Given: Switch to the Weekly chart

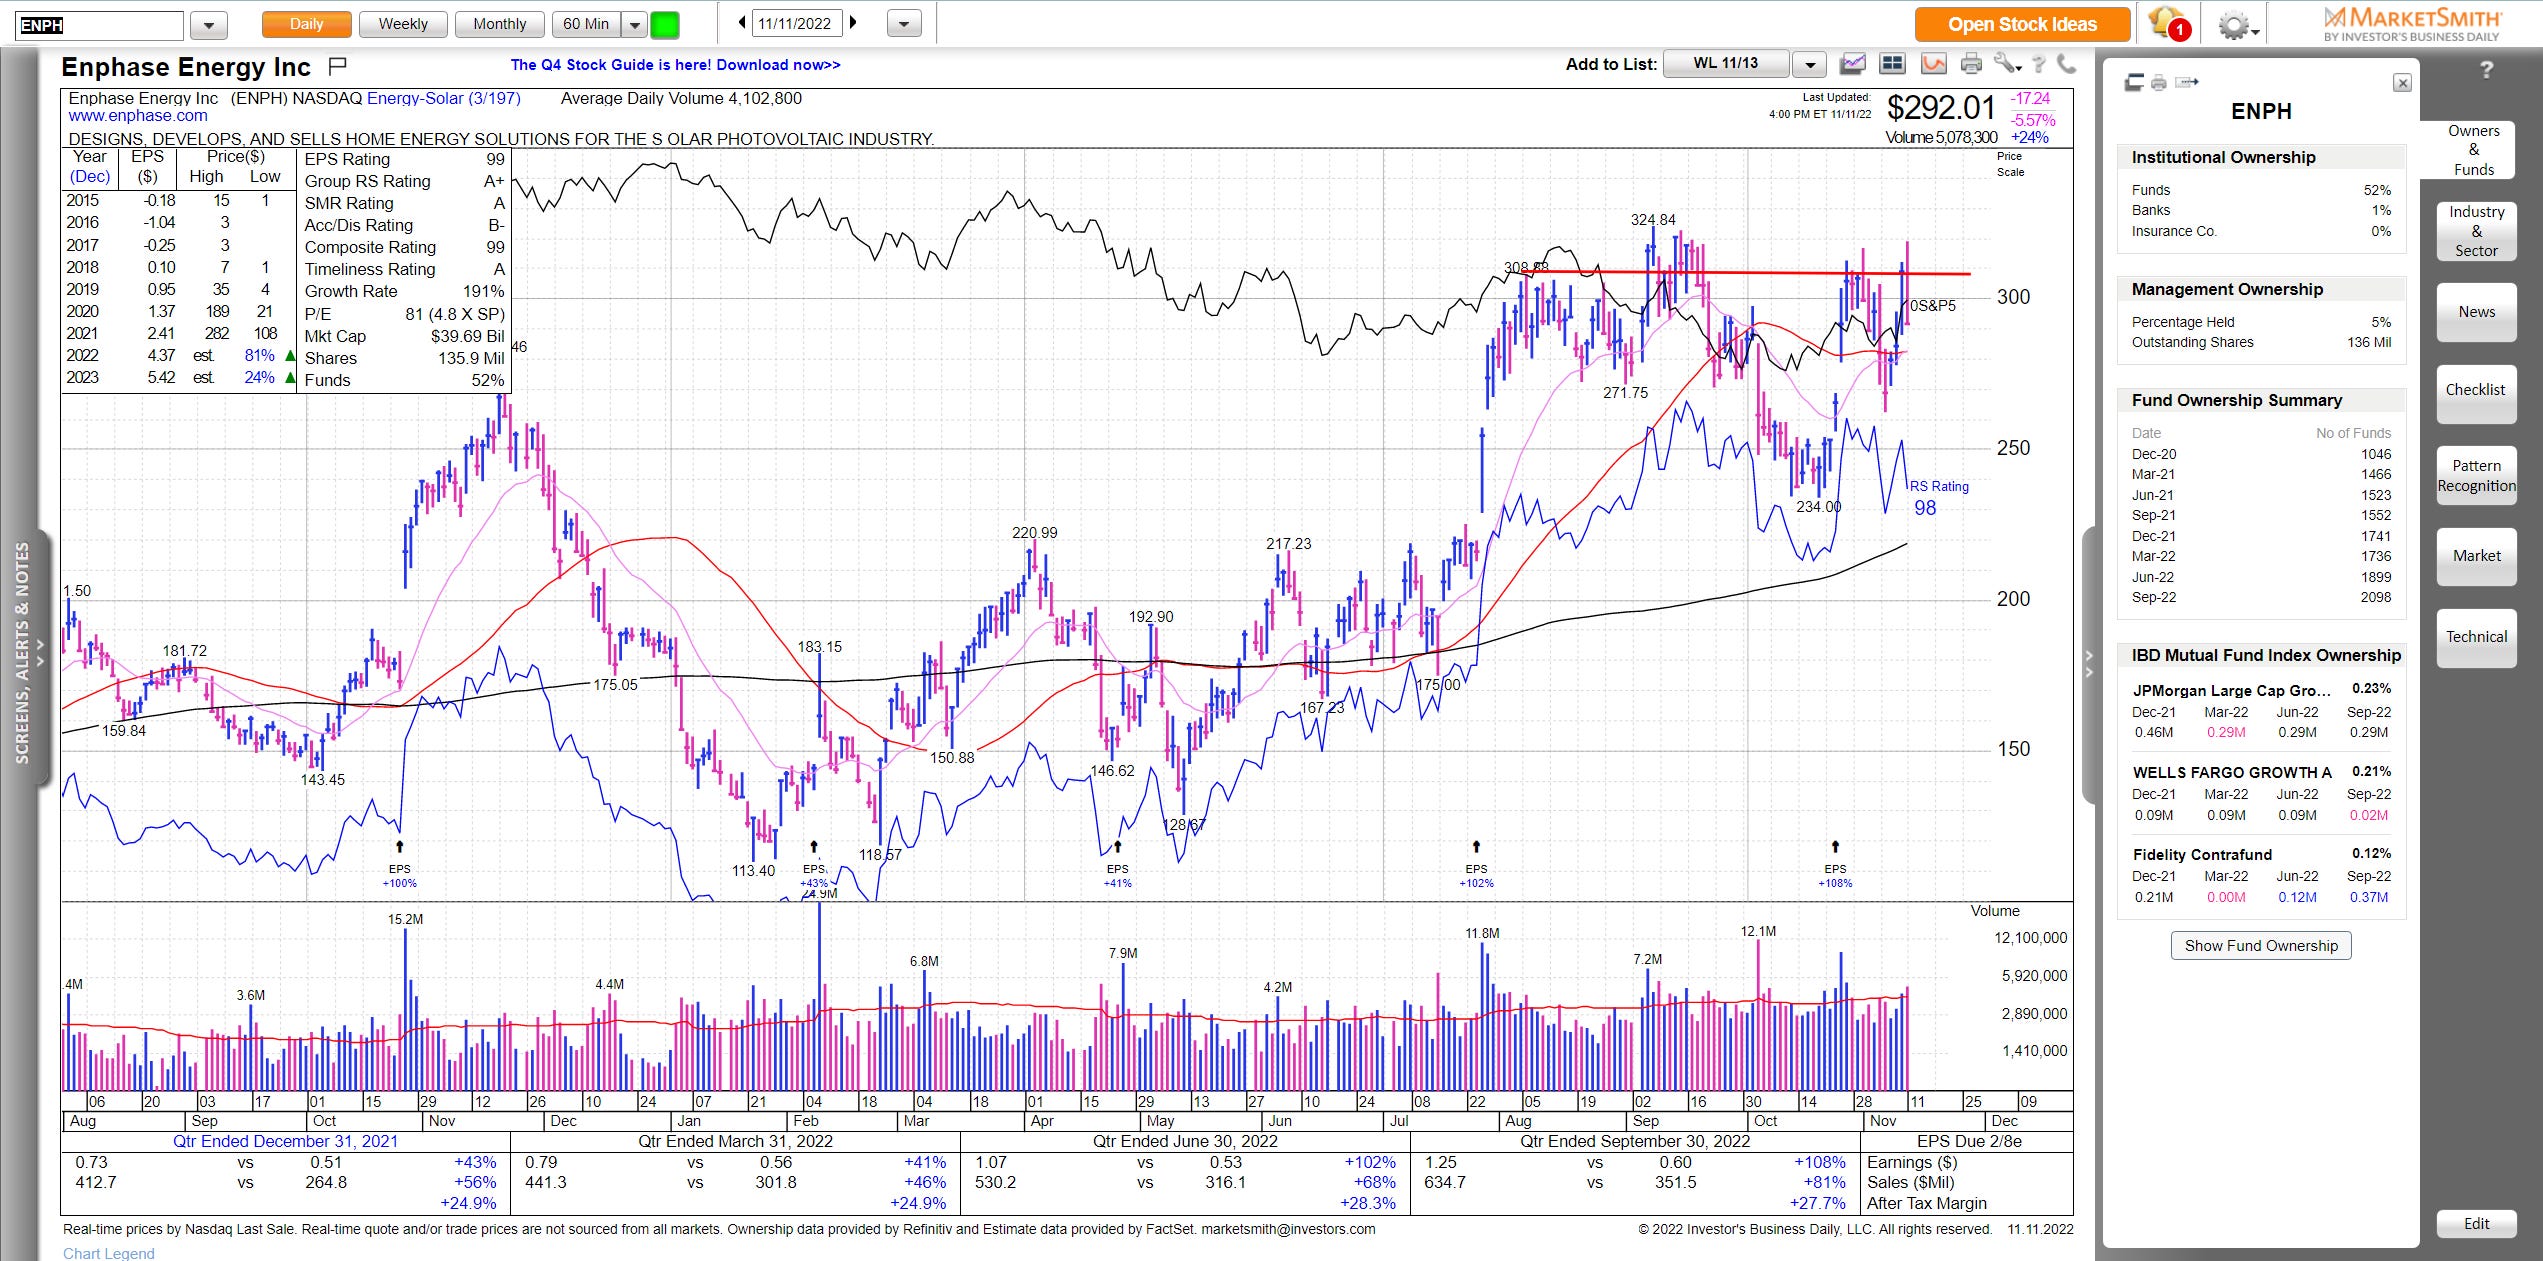Looking at the screenshot, I should point(402,24).
